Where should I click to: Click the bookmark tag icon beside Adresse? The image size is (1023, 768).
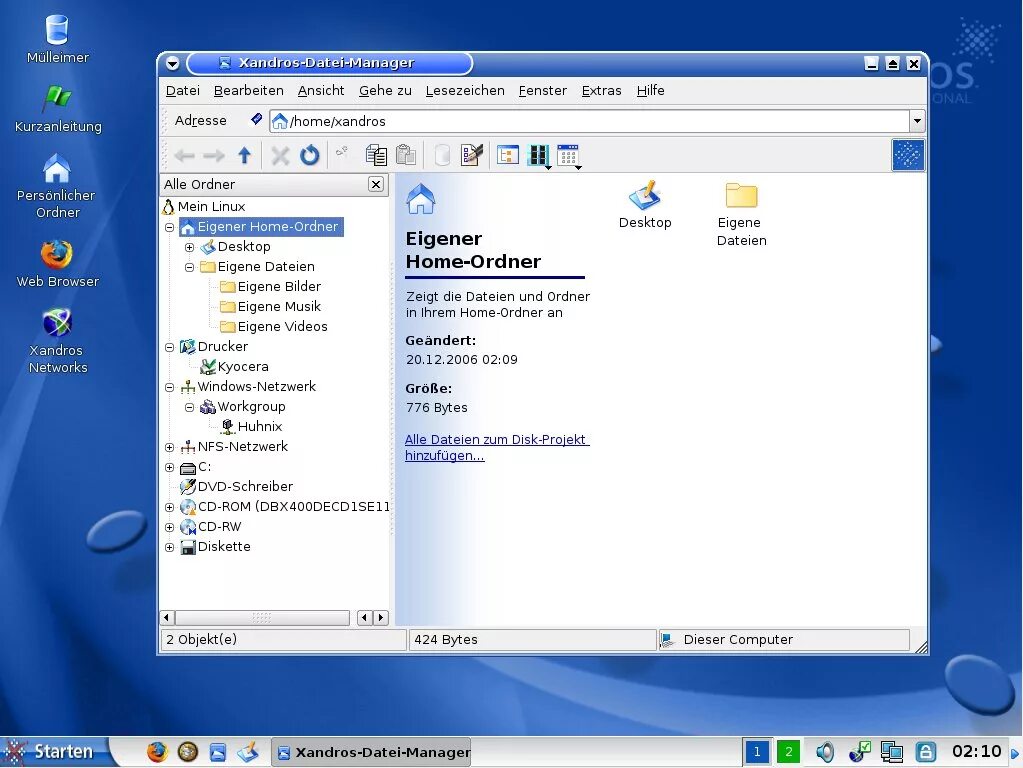tap(256, 119)
